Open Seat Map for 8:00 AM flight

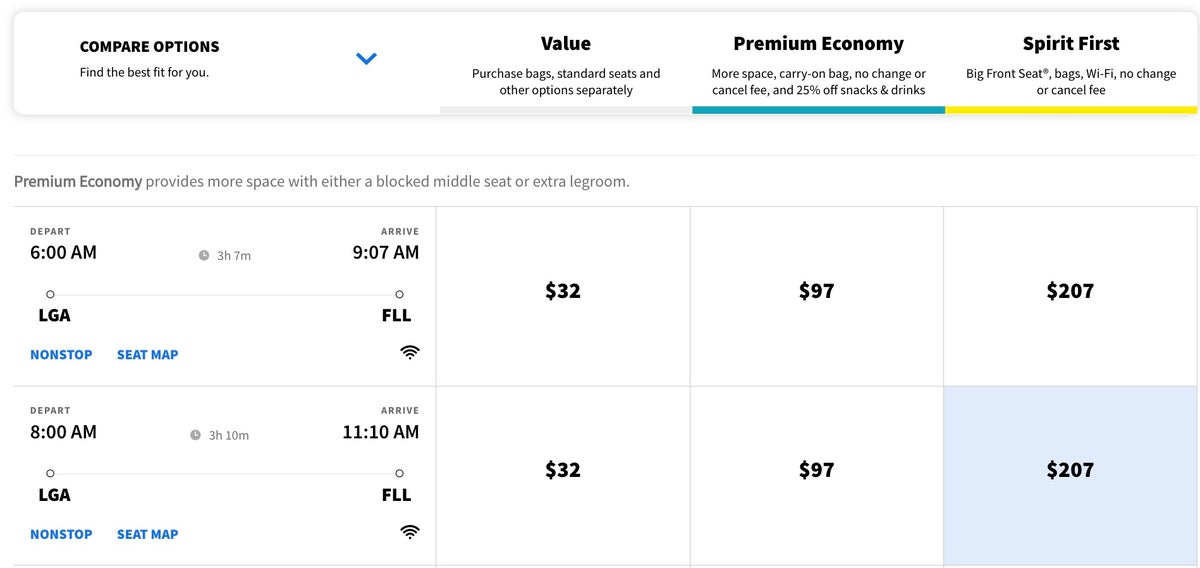click(x=147, y=535)
